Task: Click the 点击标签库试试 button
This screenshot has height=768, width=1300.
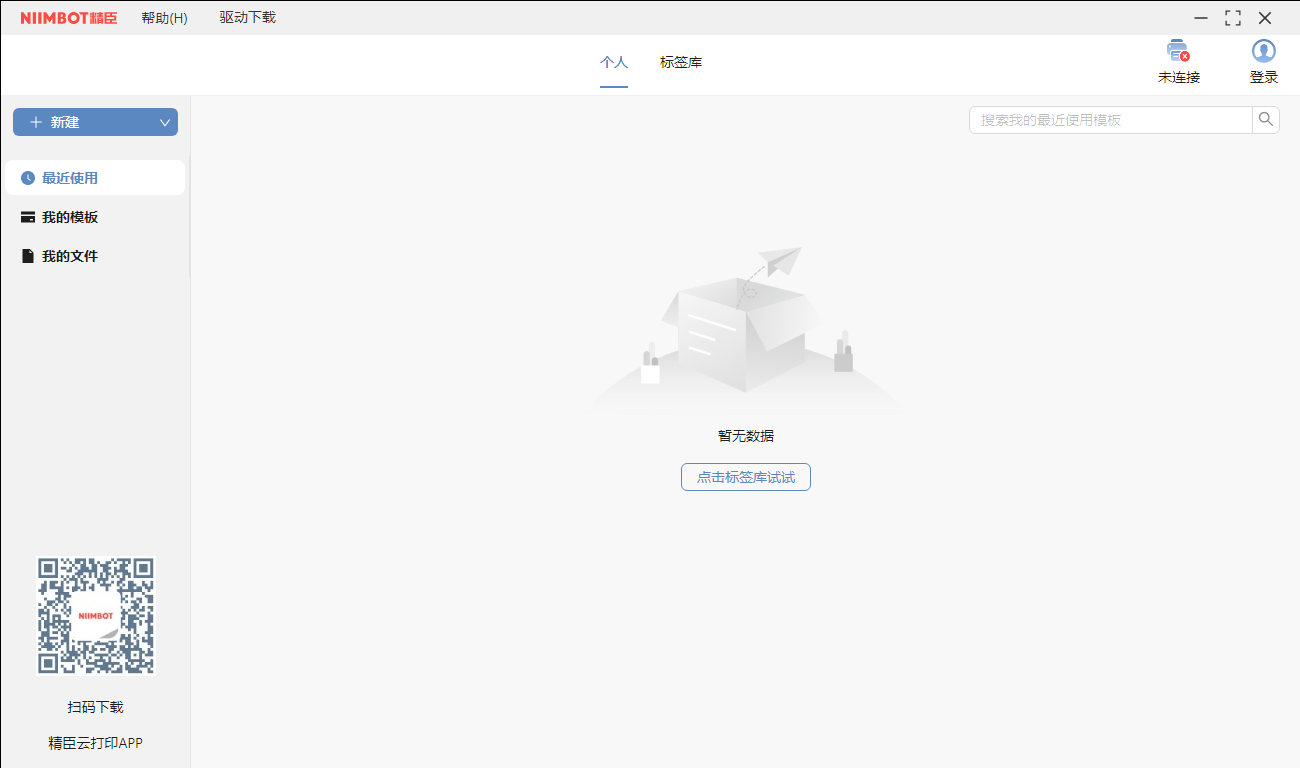Action: pos(745,477)
